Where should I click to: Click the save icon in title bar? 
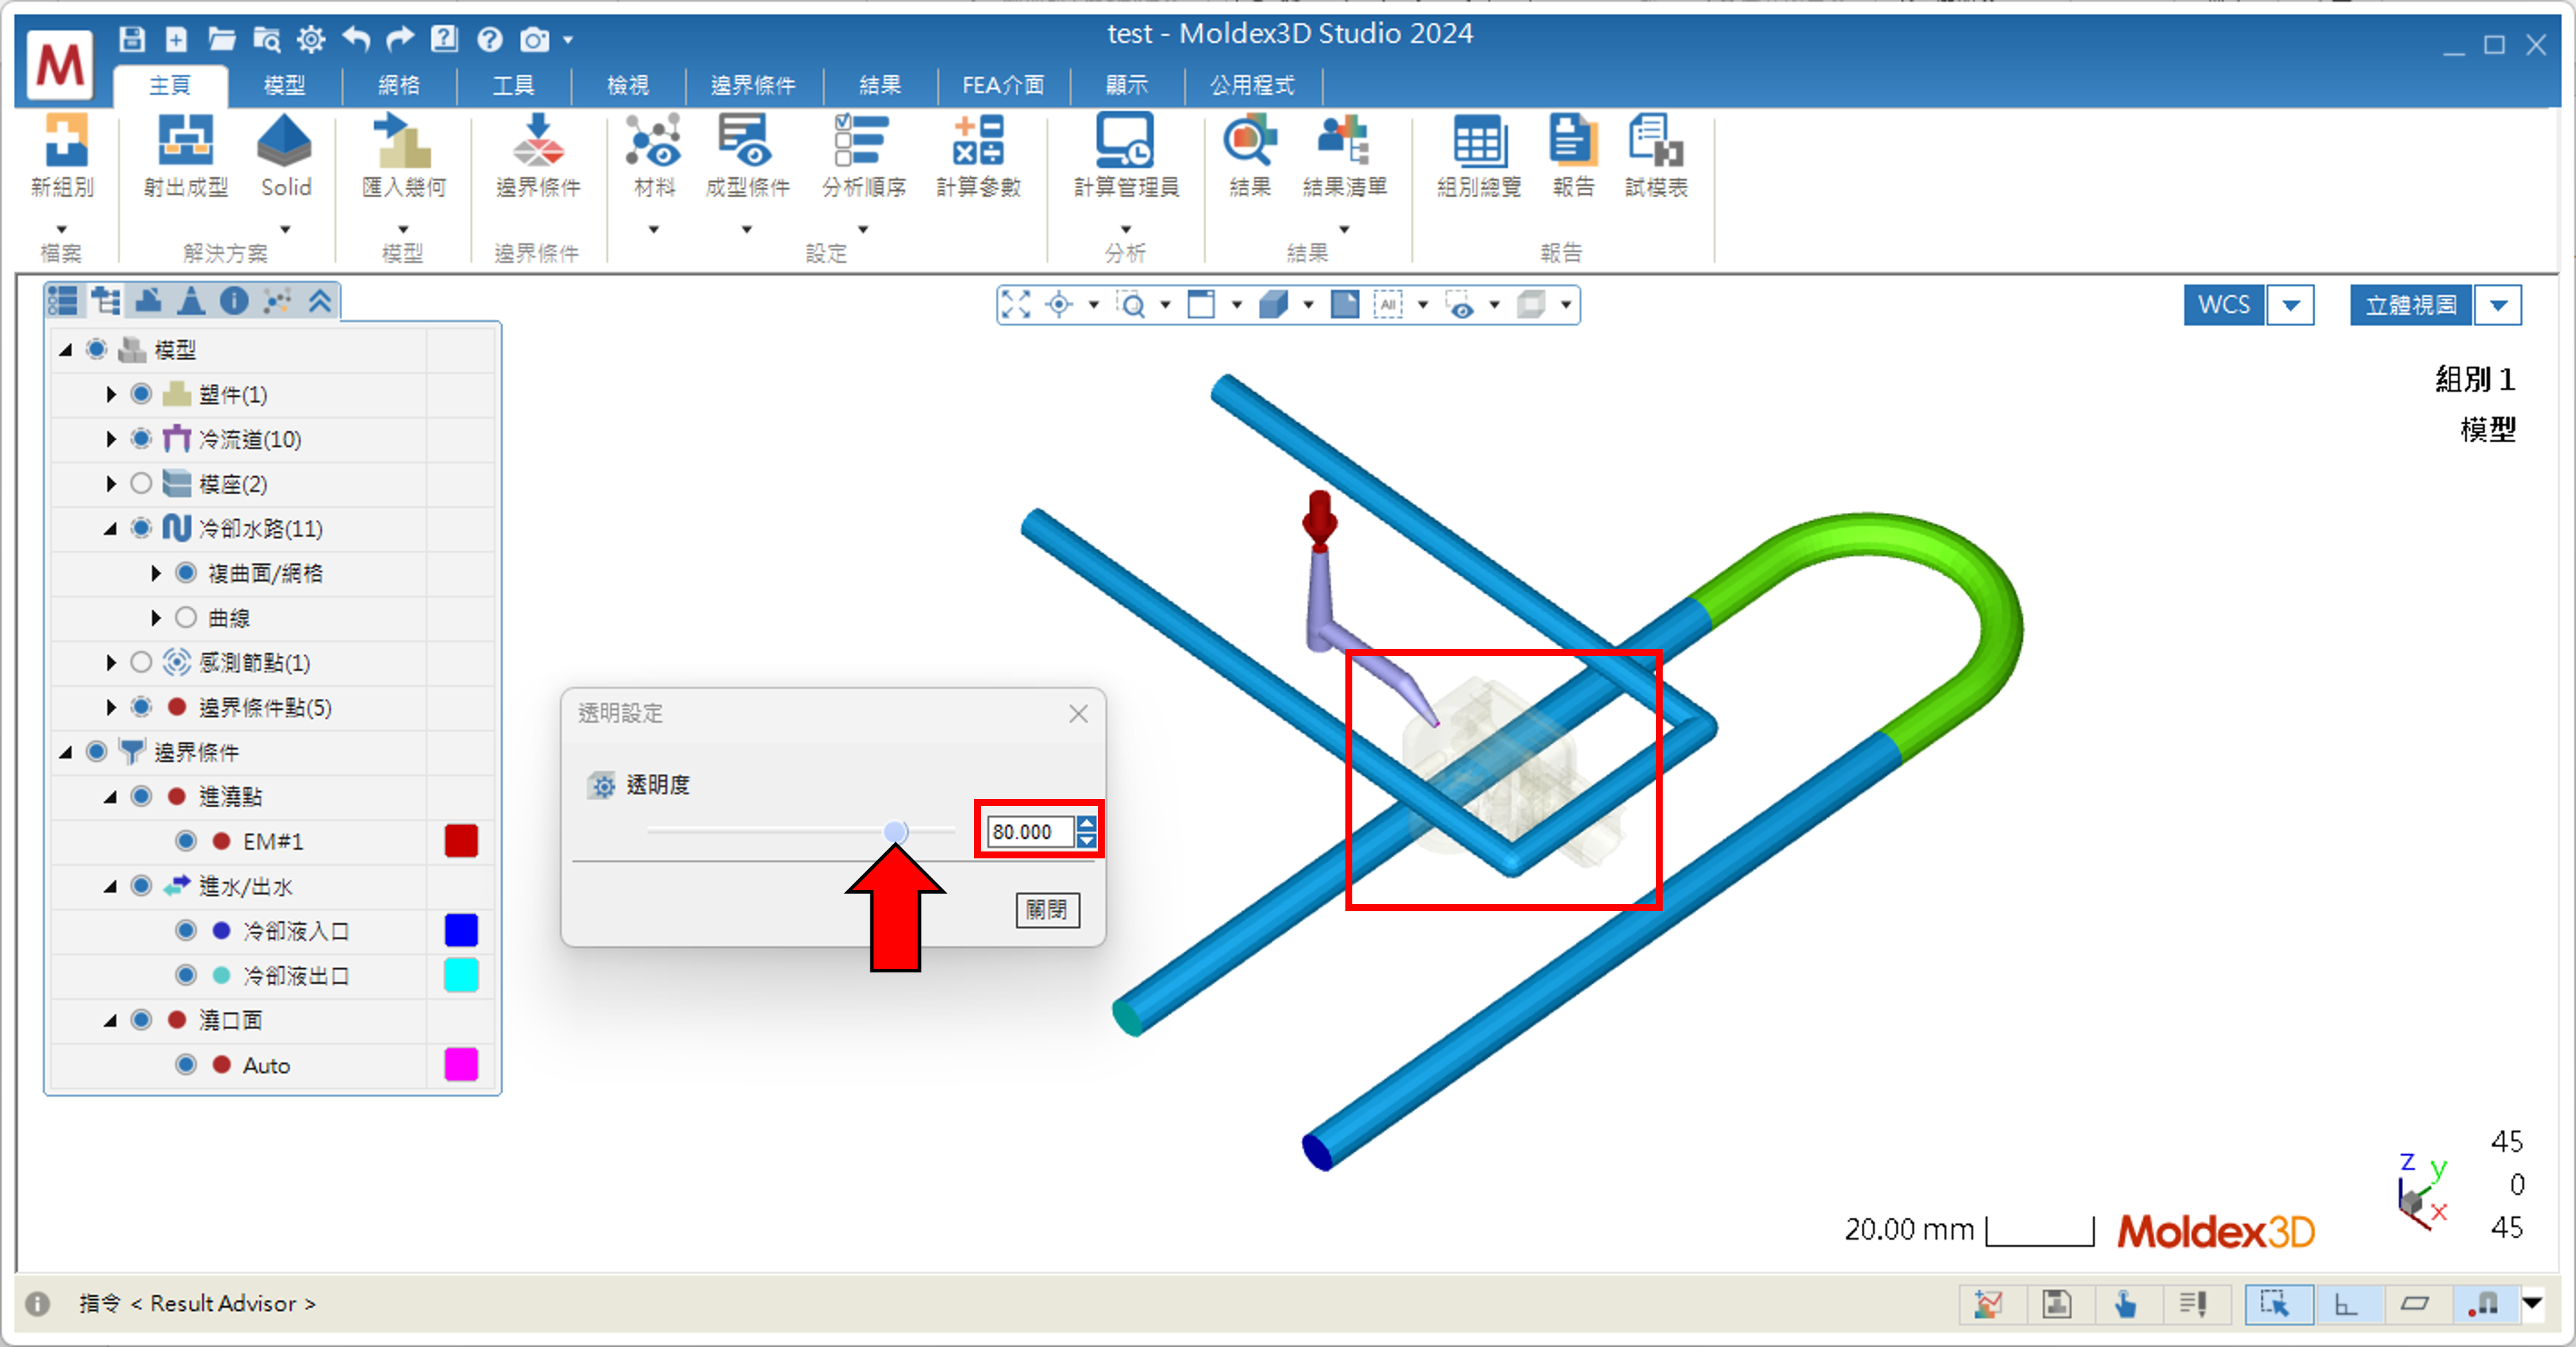coord(132,39)
